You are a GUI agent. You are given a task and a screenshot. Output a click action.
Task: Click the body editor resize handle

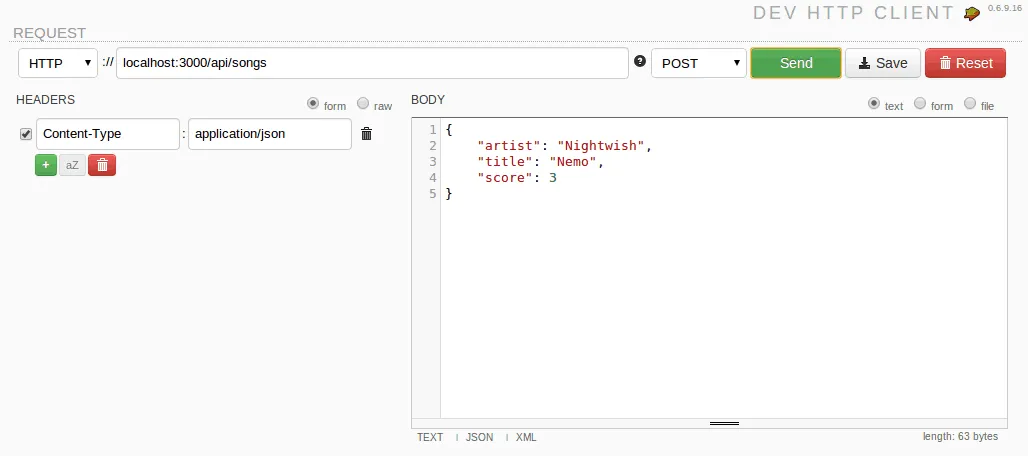pos(724,423)
